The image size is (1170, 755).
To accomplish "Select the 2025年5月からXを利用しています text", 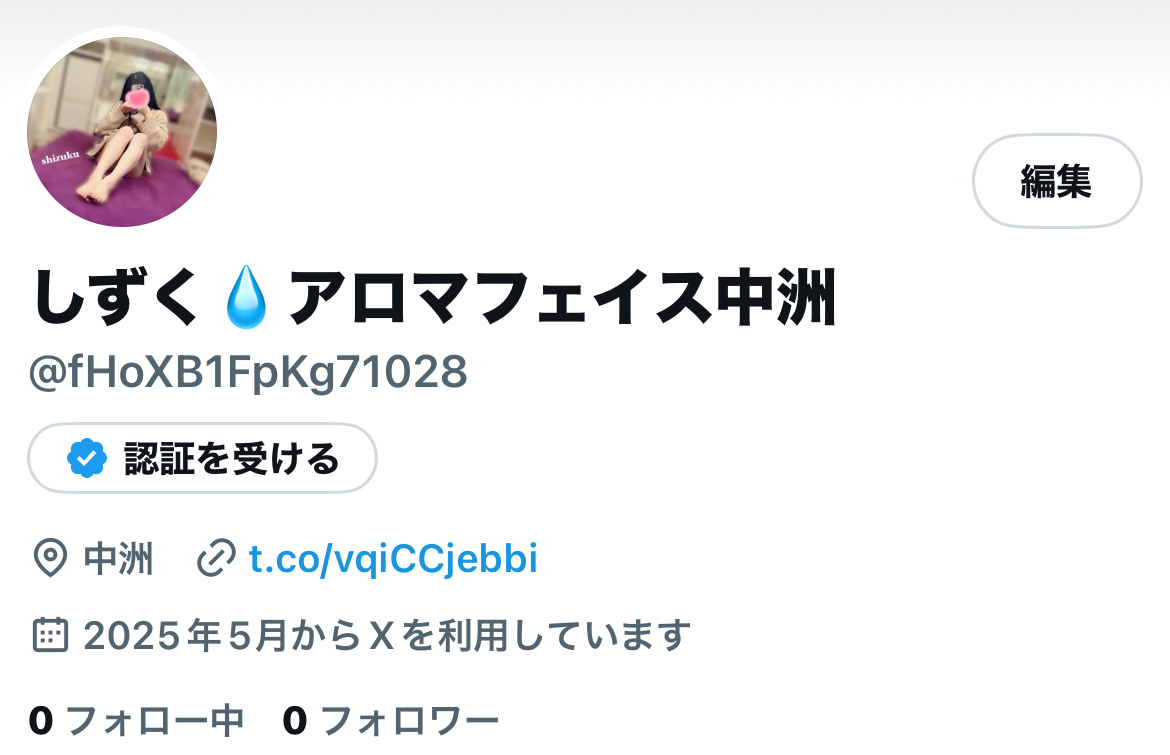I will 387,636.
